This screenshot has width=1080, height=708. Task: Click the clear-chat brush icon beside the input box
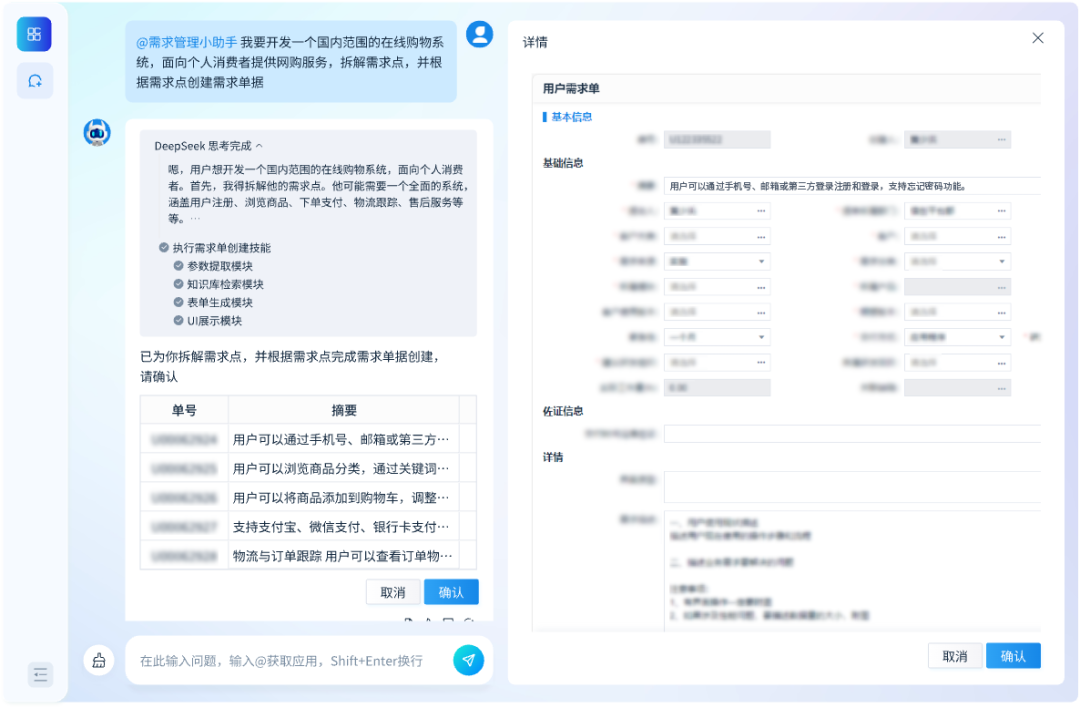coord(98,660)
